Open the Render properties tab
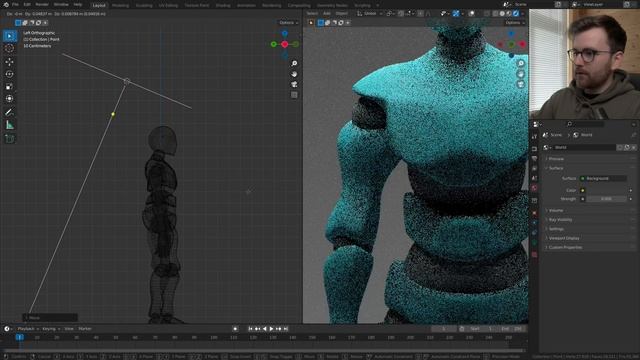 tap(534, 149)
